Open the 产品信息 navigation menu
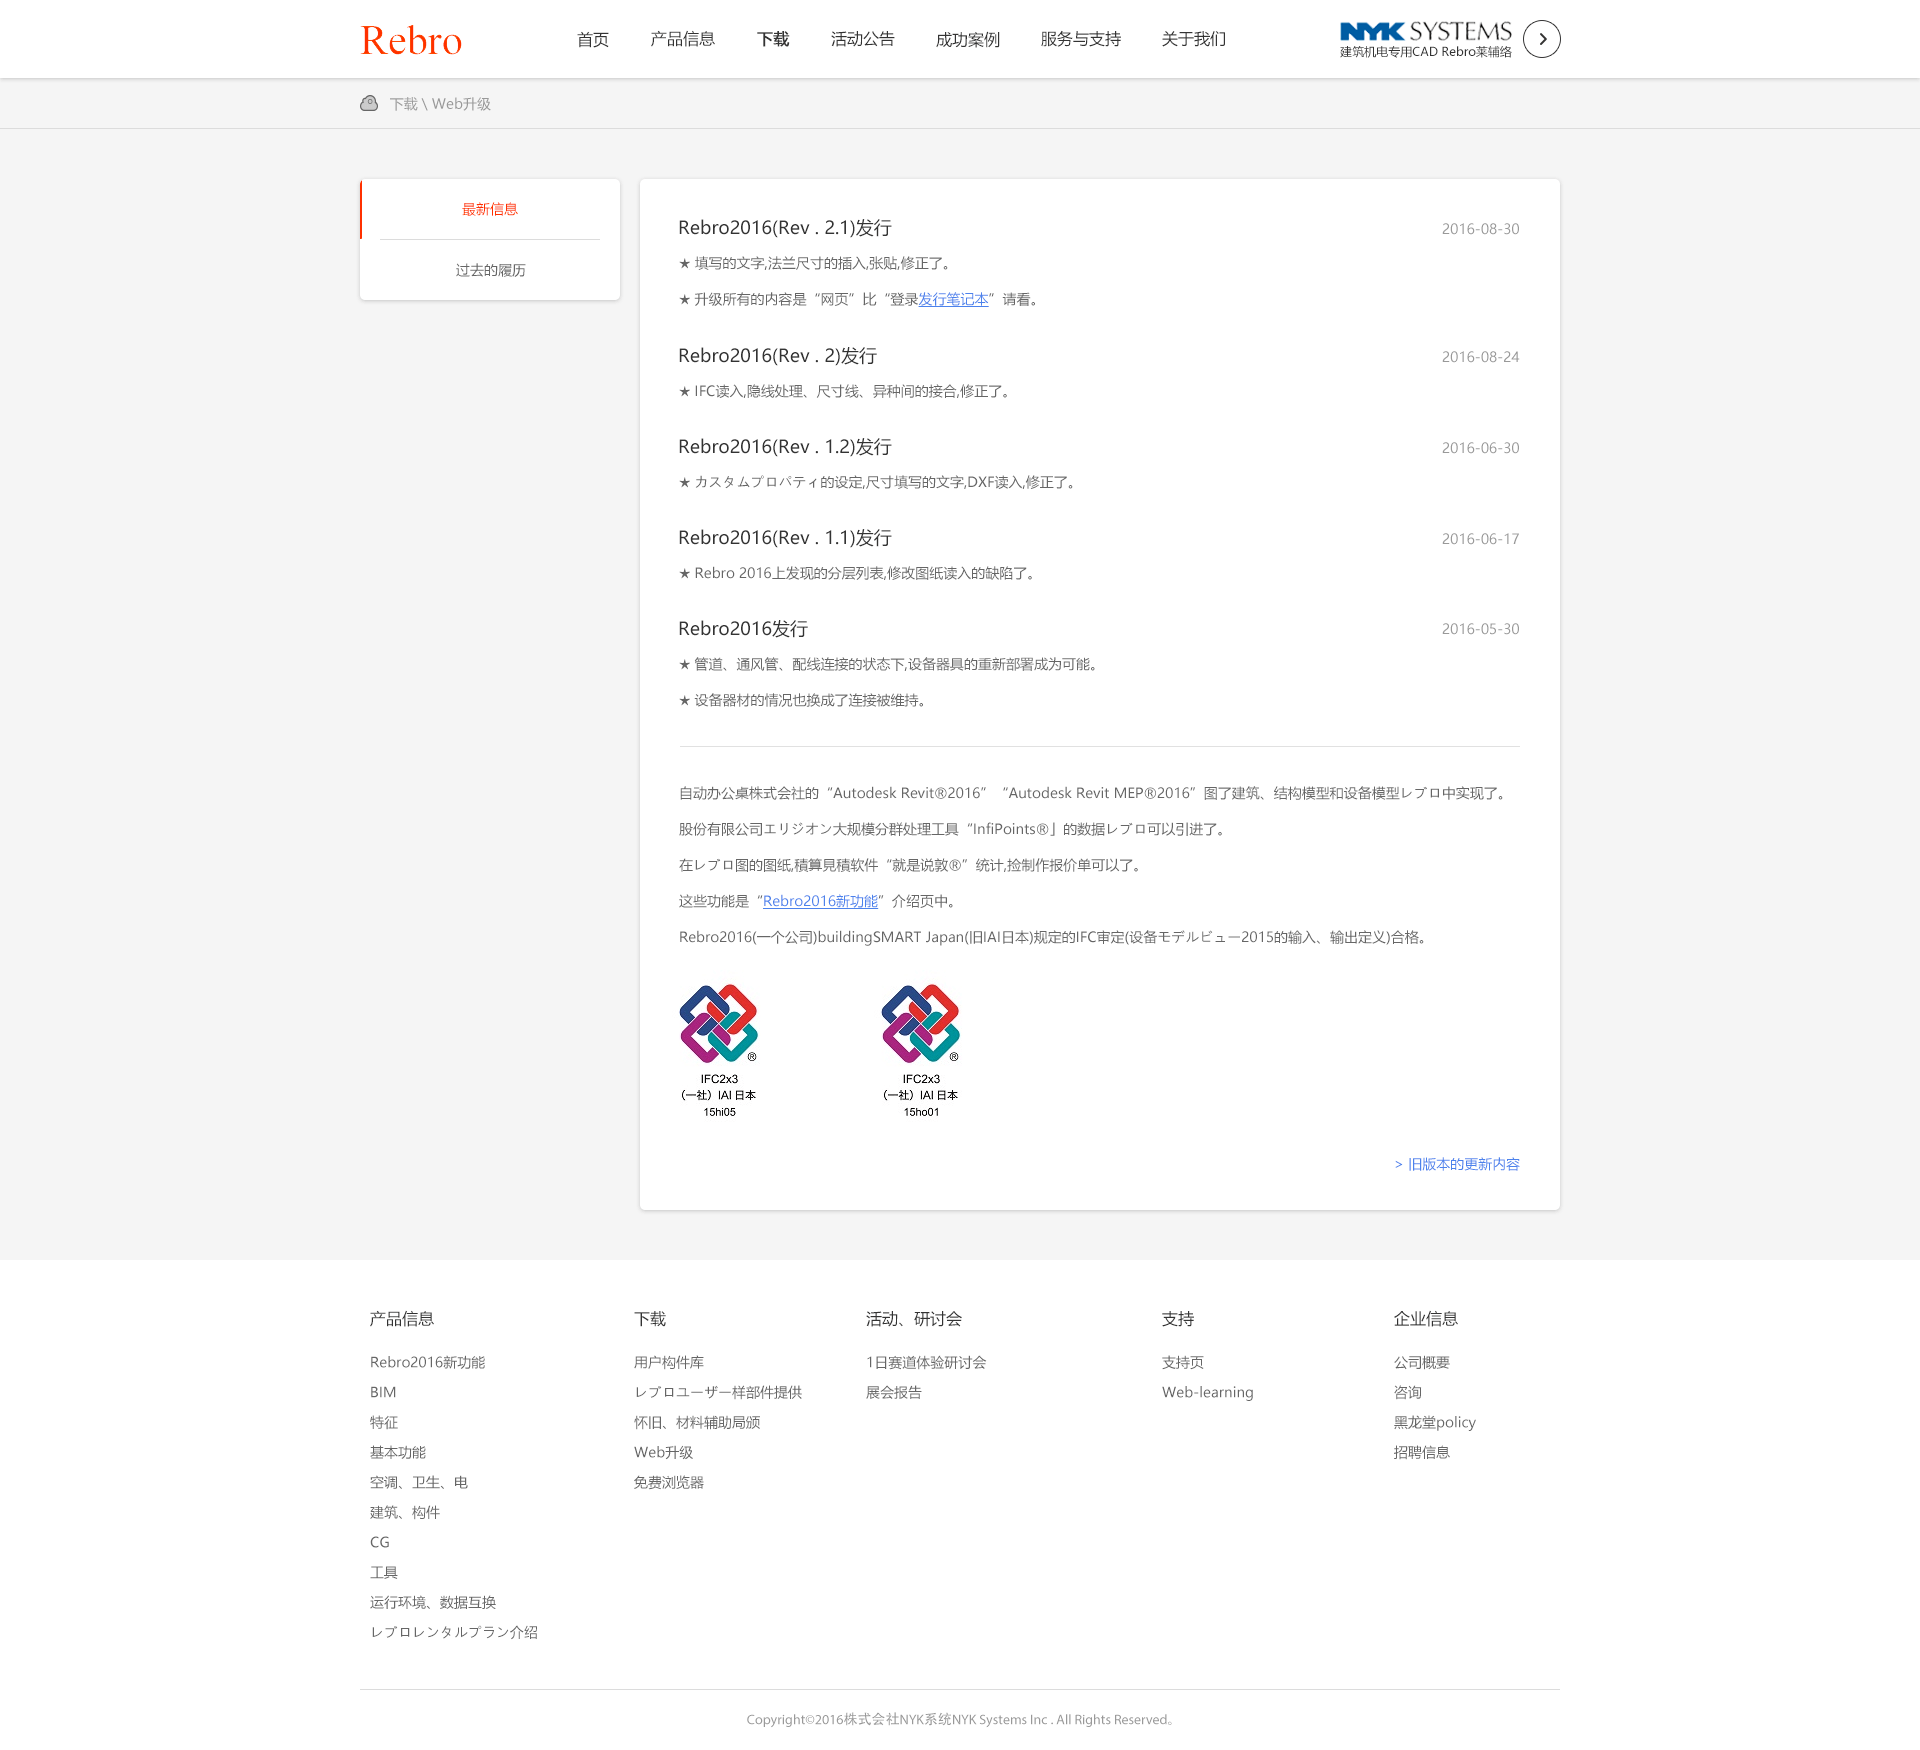 (x=682, y=39)
